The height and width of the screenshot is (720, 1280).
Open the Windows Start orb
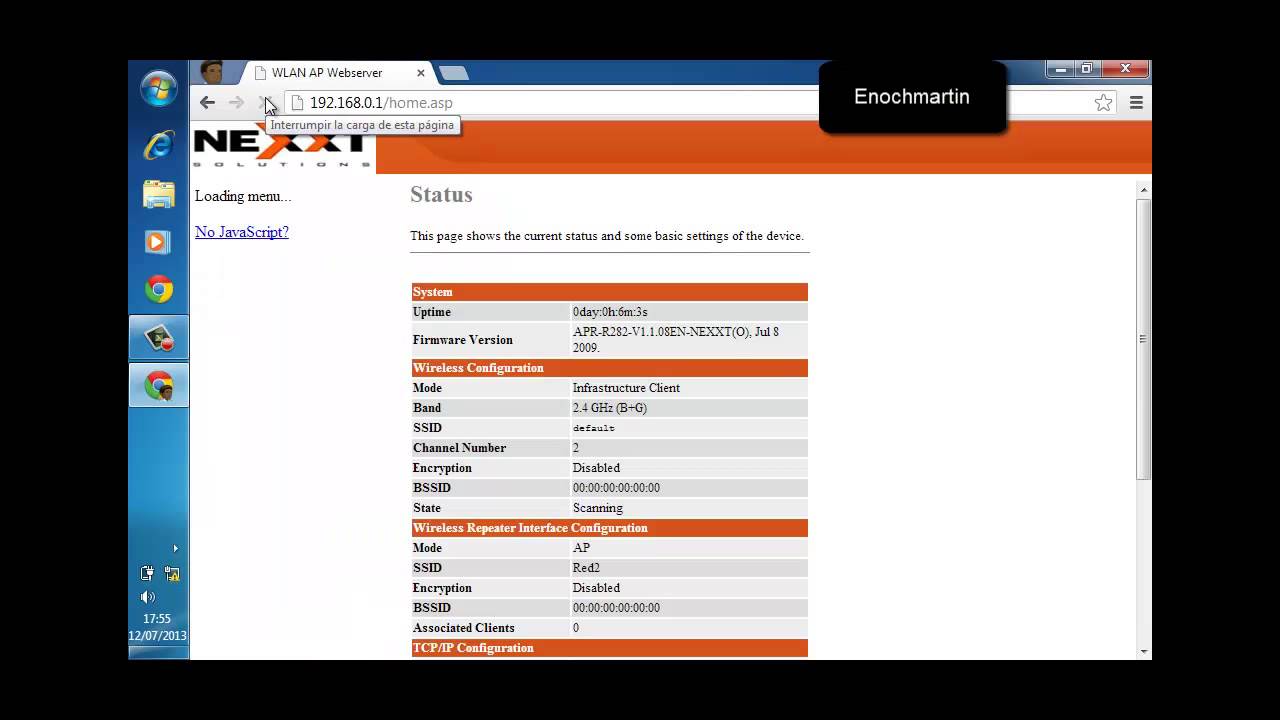[159, 89]
